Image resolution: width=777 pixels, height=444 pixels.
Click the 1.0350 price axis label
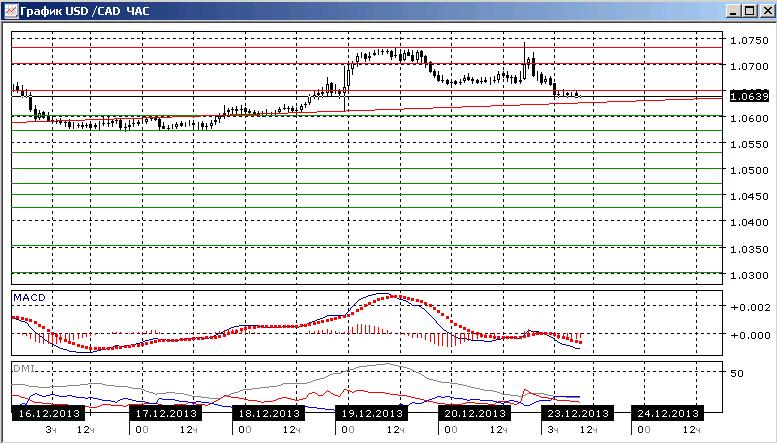point(749,249)
